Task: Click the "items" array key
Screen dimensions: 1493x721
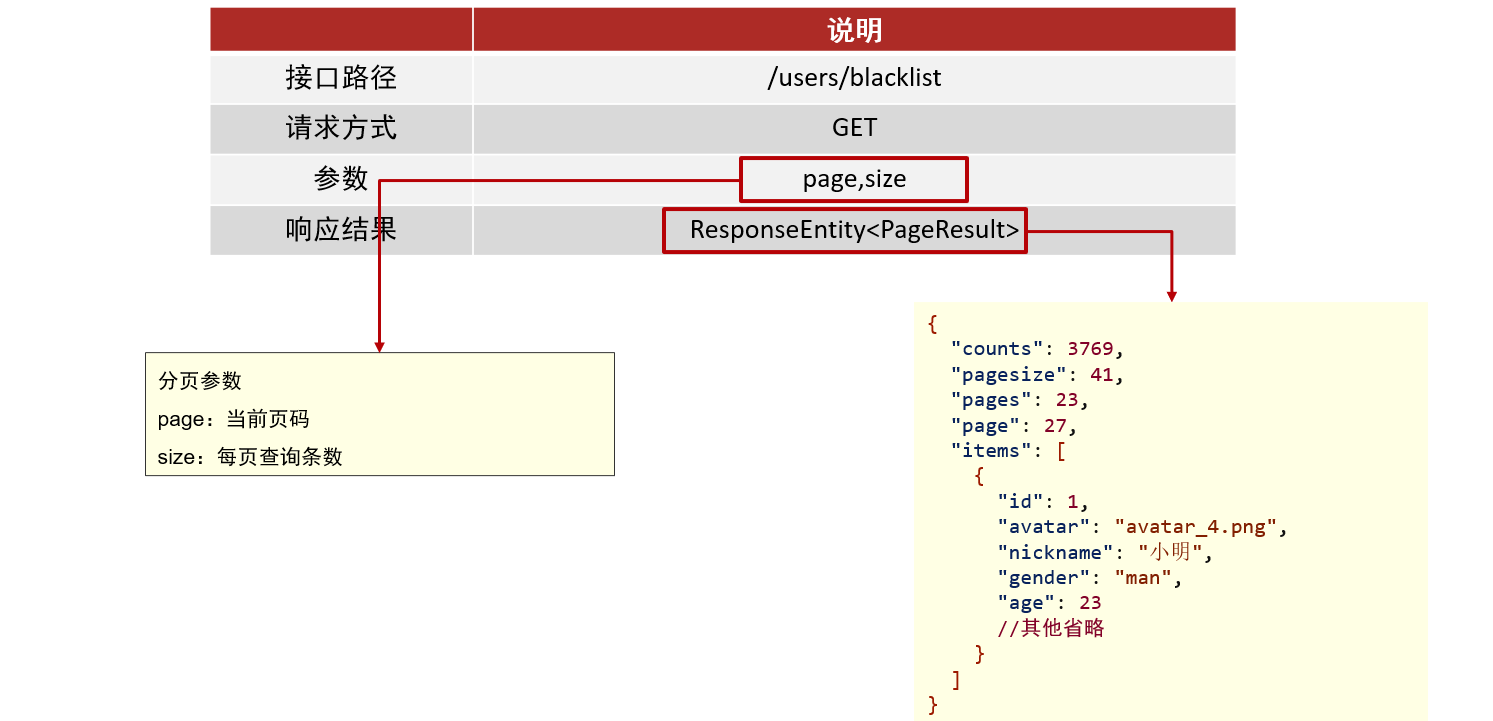Action: (990, 451)
